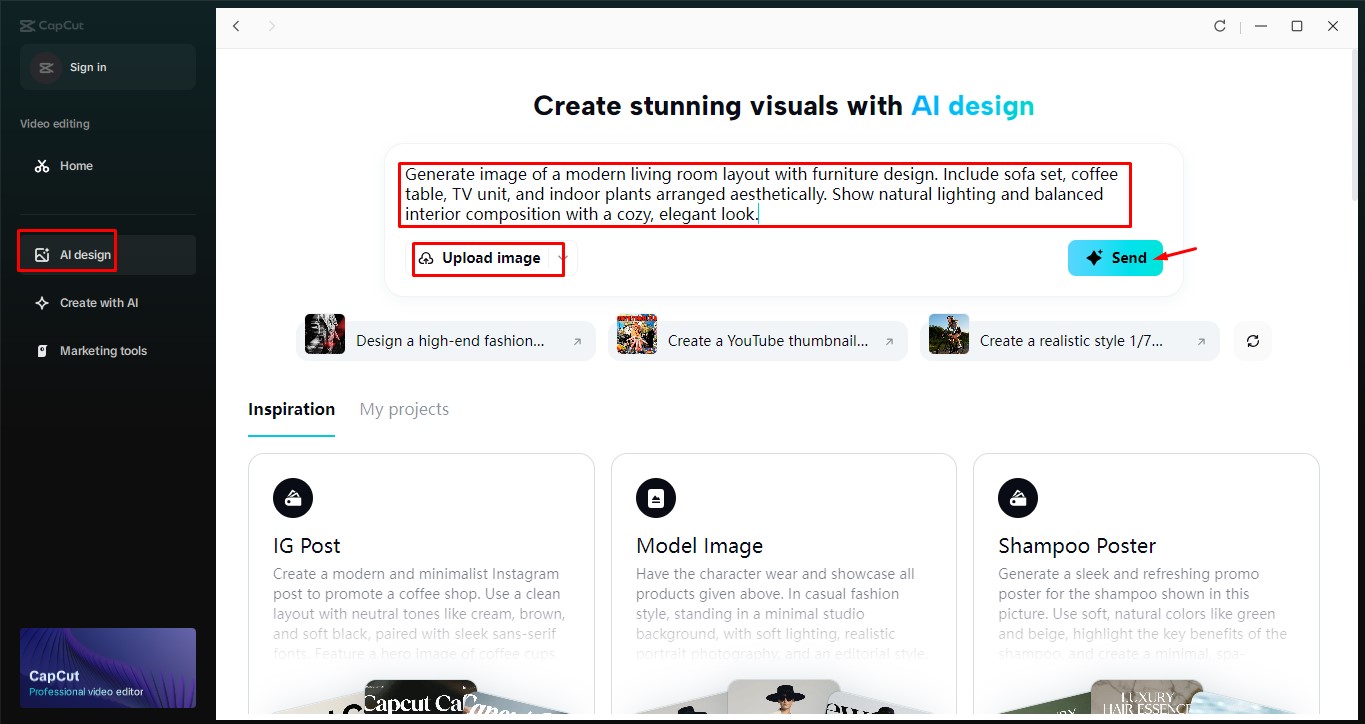Click the refresh icon in title bar
The height and width of the screenshot is (724, 1365).
(x=1220, y=26)
